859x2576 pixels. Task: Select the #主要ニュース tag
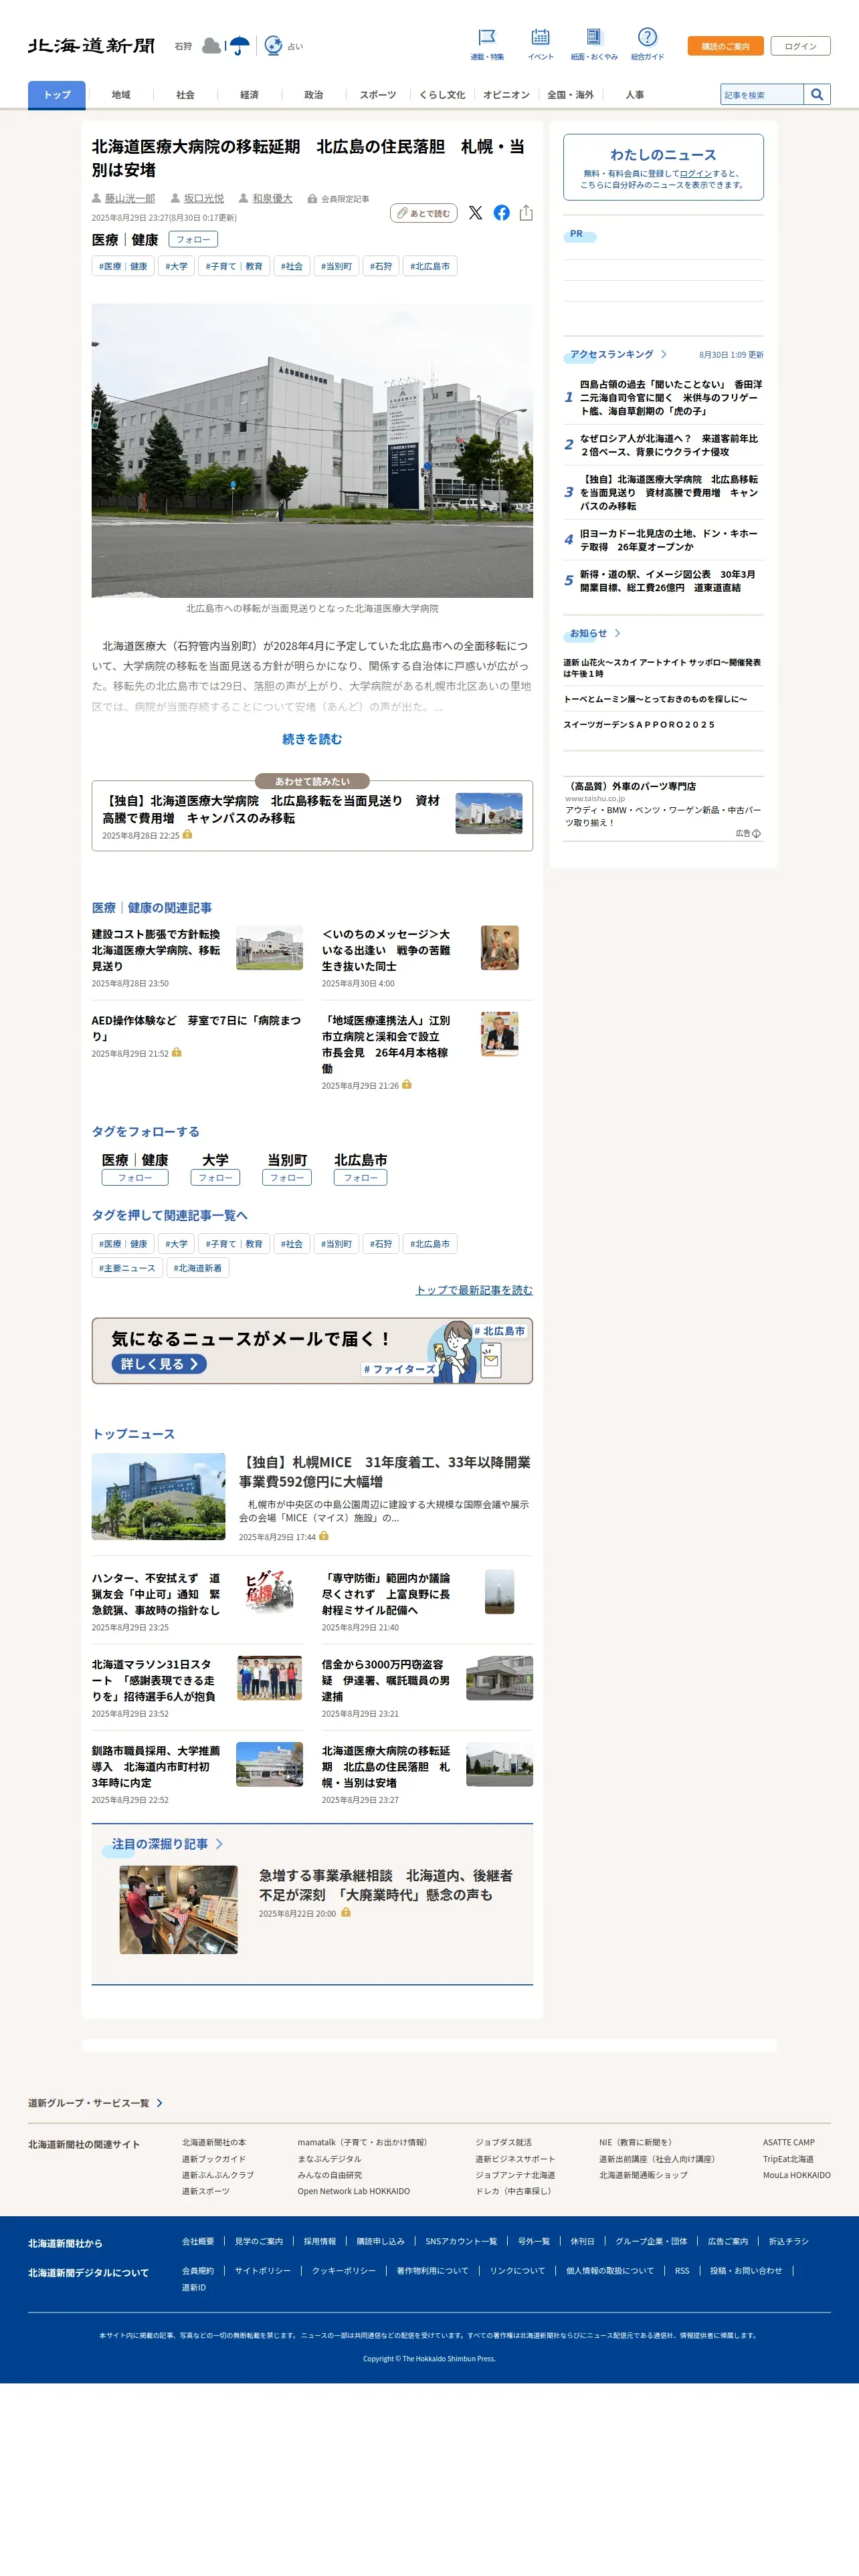[x=127, y=1268]
